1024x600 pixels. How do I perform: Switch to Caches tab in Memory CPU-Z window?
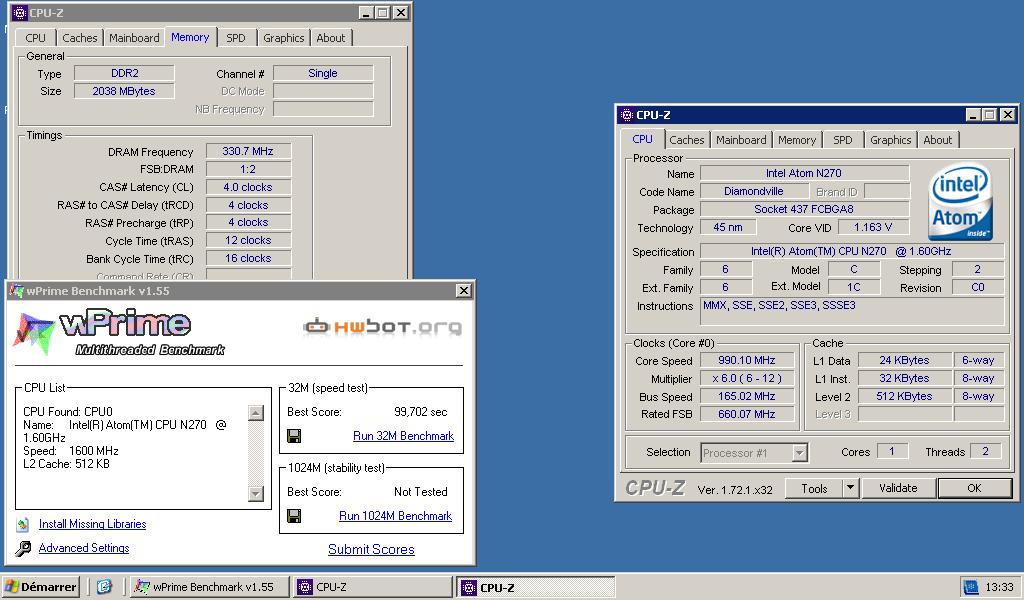pos(80,38)
